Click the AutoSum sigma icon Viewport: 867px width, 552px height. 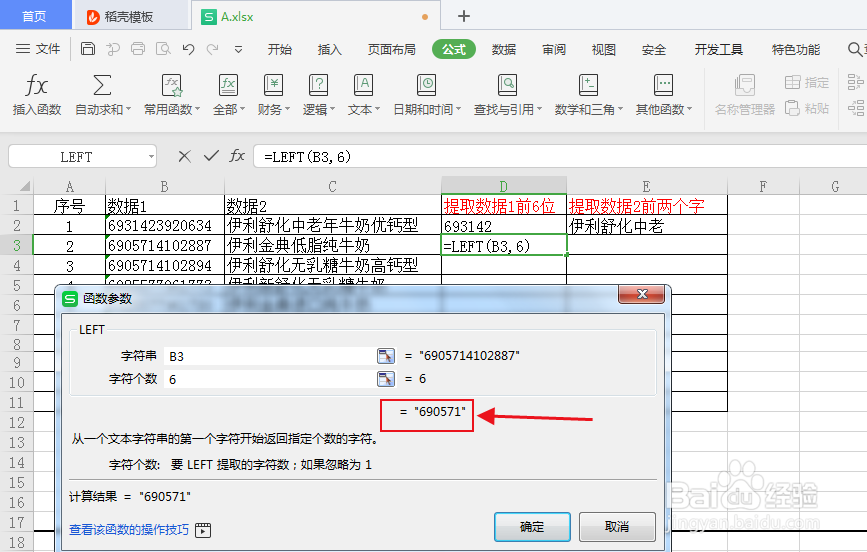[102, 86]
